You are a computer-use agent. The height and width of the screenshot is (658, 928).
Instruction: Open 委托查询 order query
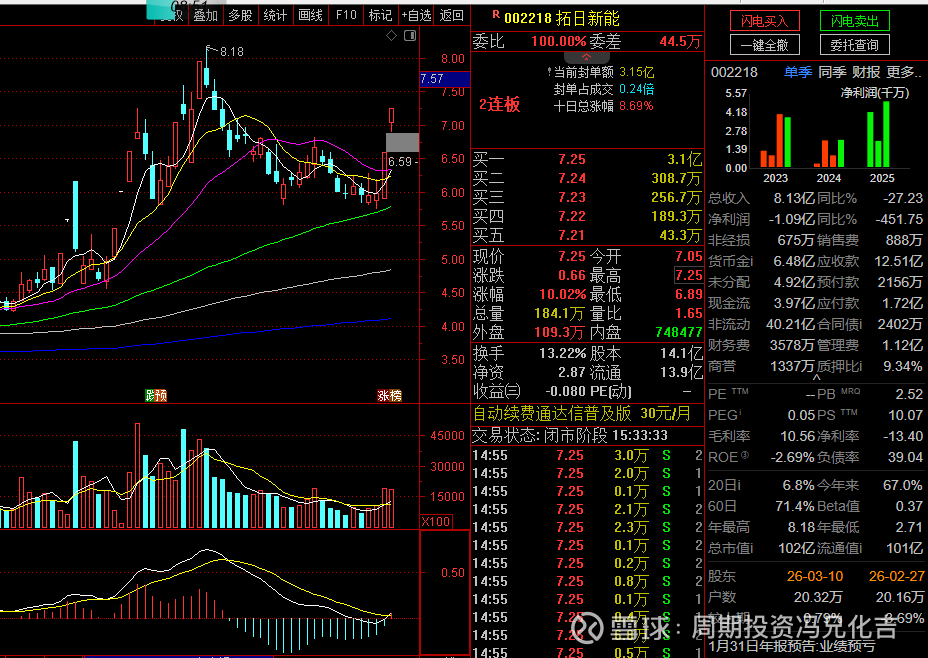(x=855, y=45)
